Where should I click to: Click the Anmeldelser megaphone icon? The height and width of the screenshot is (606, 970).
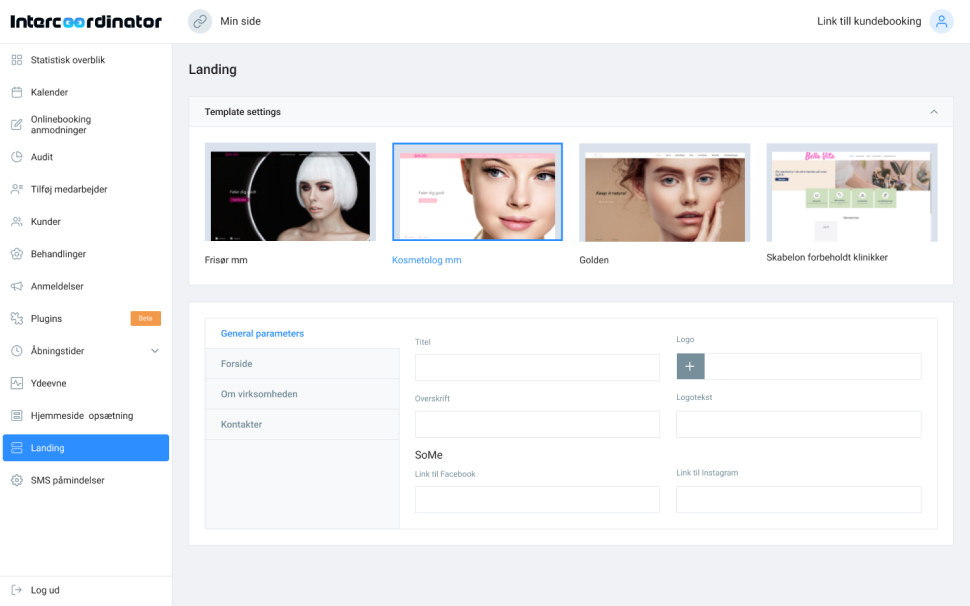click(x=17, y=286)
